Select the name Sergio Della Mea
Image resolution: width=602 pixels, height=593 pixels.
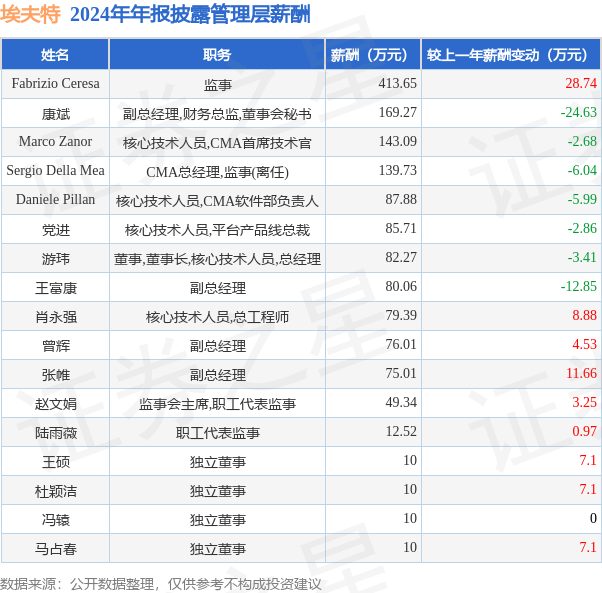(x=55, y=170)
